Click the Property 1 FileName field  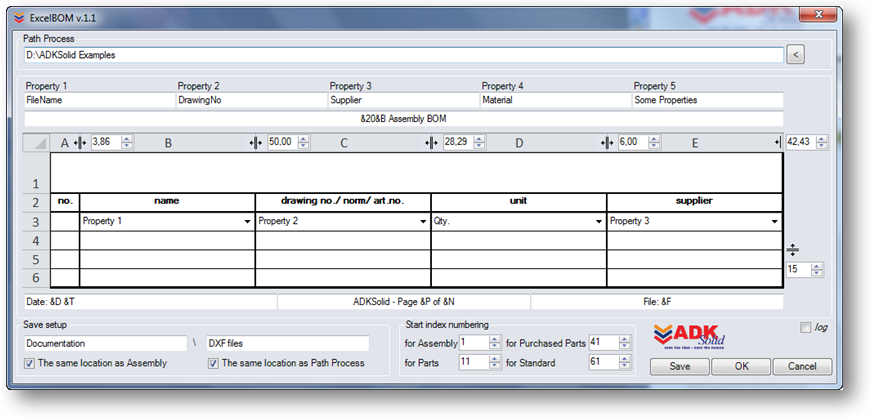[x=99, y=101]
